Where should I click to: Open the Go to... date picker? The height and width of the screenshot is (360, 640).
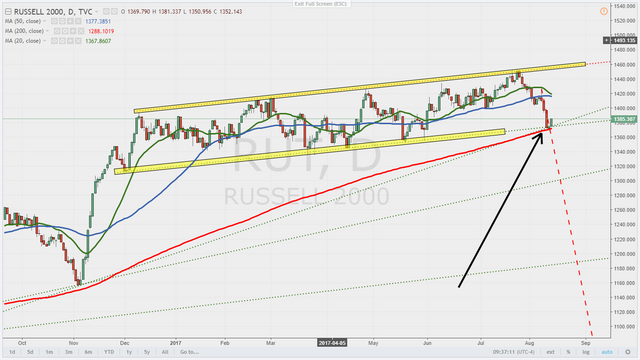(x=189, y=352)
